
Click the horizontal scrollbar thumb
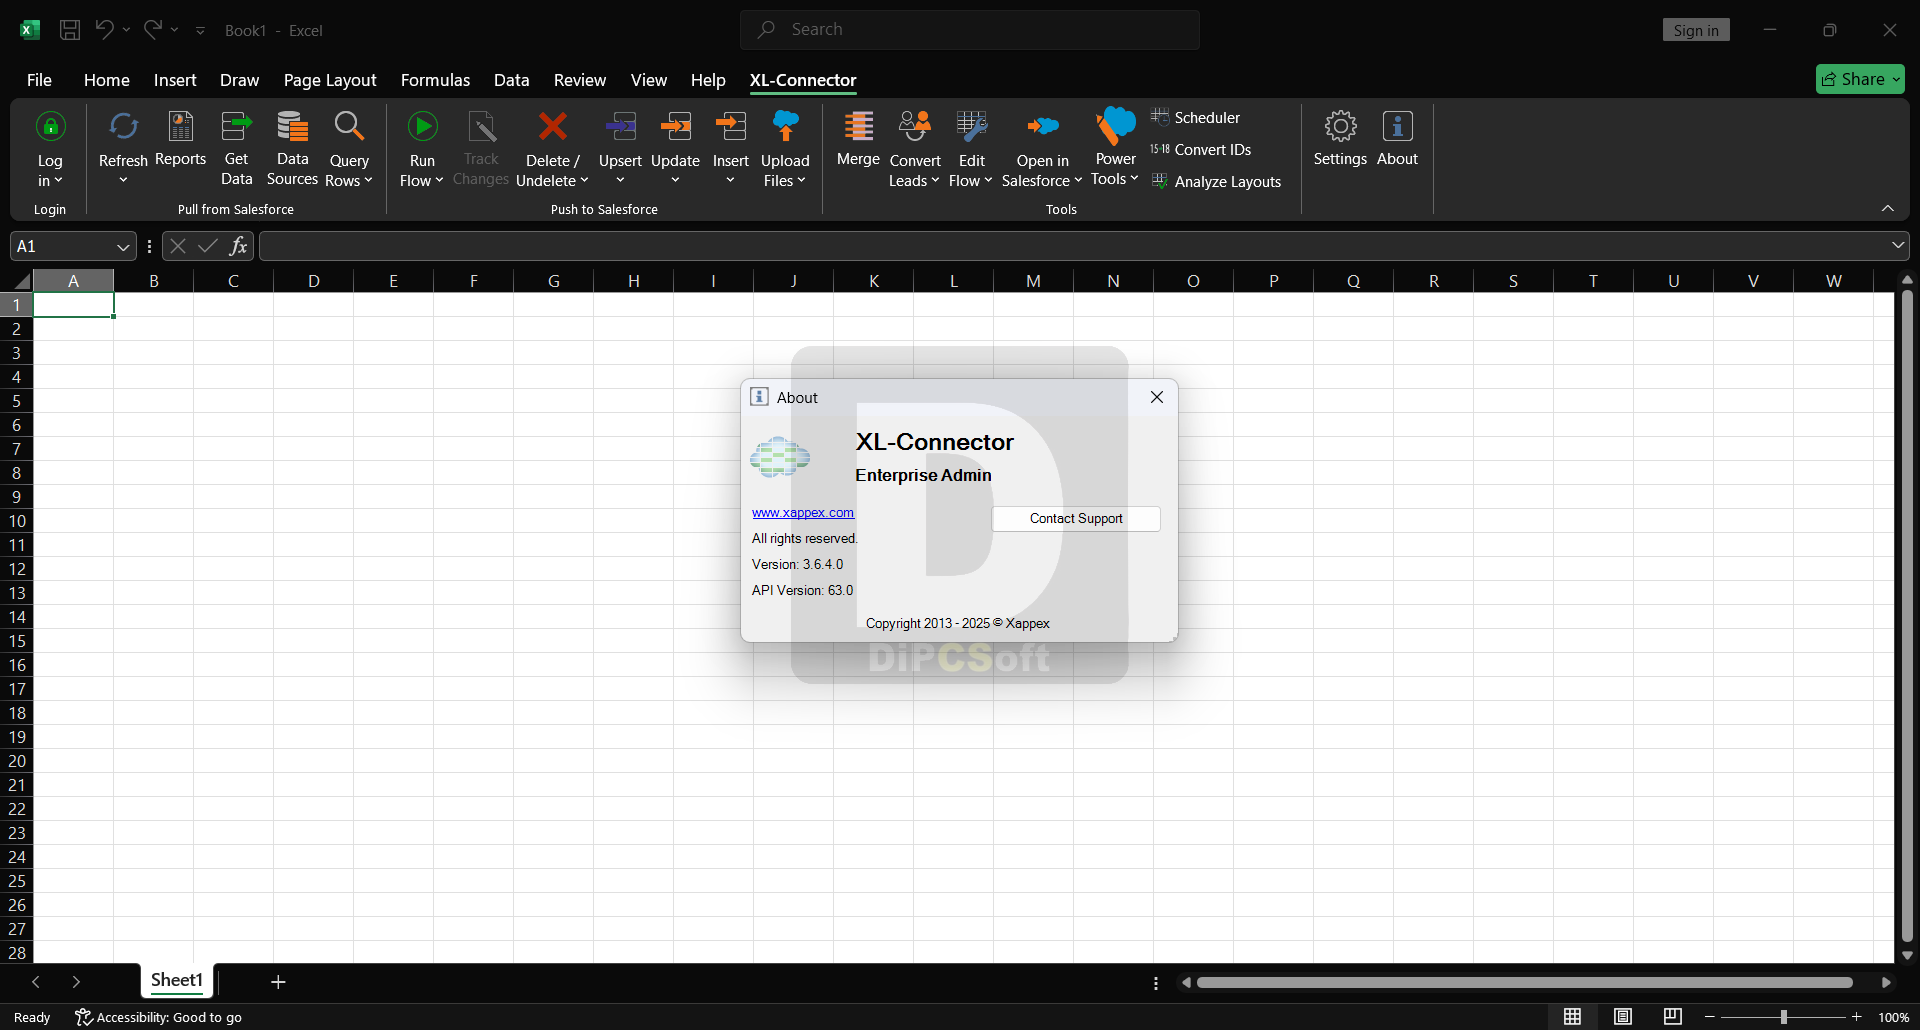click(x=1524, y=982)
